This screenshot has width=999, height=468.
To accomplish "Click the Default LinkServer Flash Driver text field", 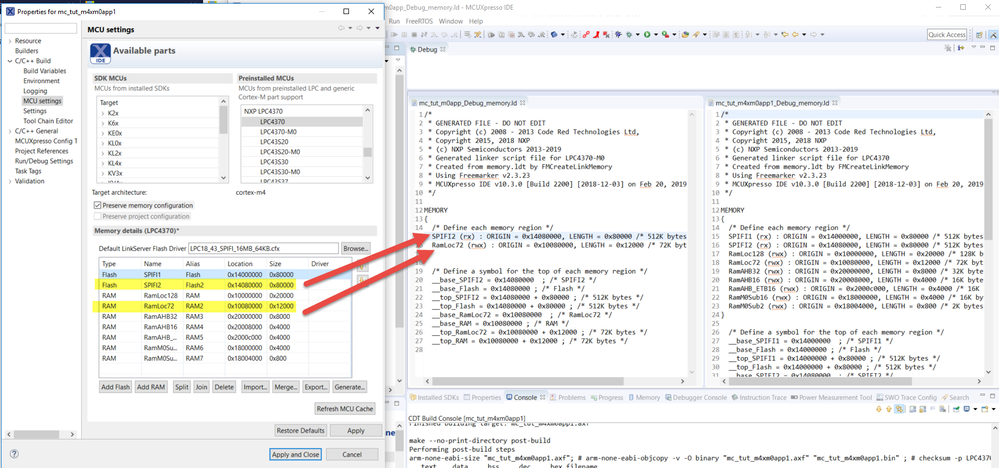I will click(x=263, y=248).
